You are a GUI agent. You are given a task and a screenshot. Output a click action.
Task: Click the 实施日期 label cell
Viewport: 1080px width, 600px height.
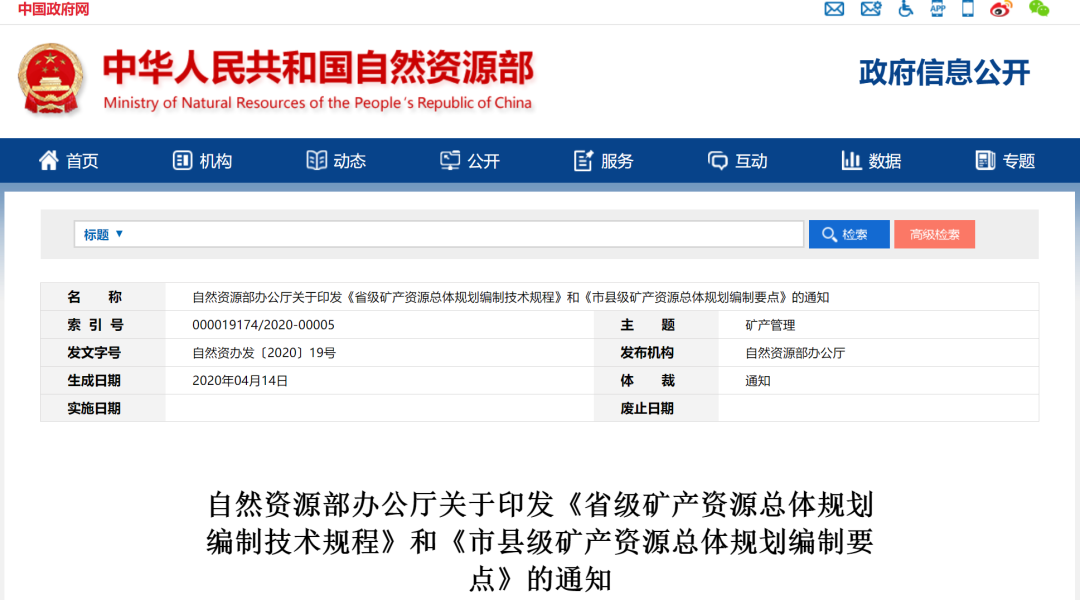(x=103, y=408)
